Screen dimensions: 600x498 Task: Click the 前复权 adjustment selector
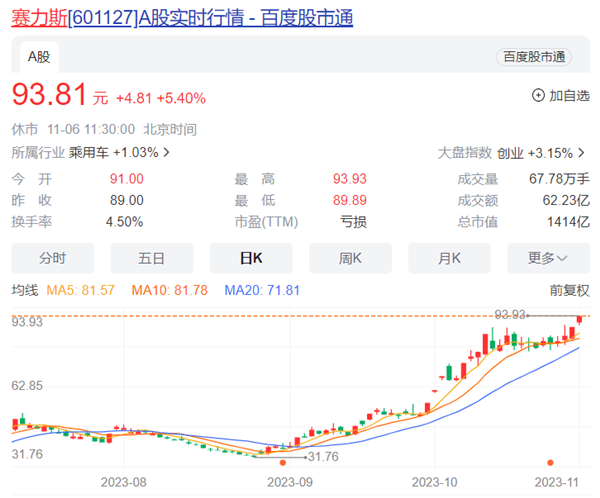pyautogui.click(x=569, y=290)
